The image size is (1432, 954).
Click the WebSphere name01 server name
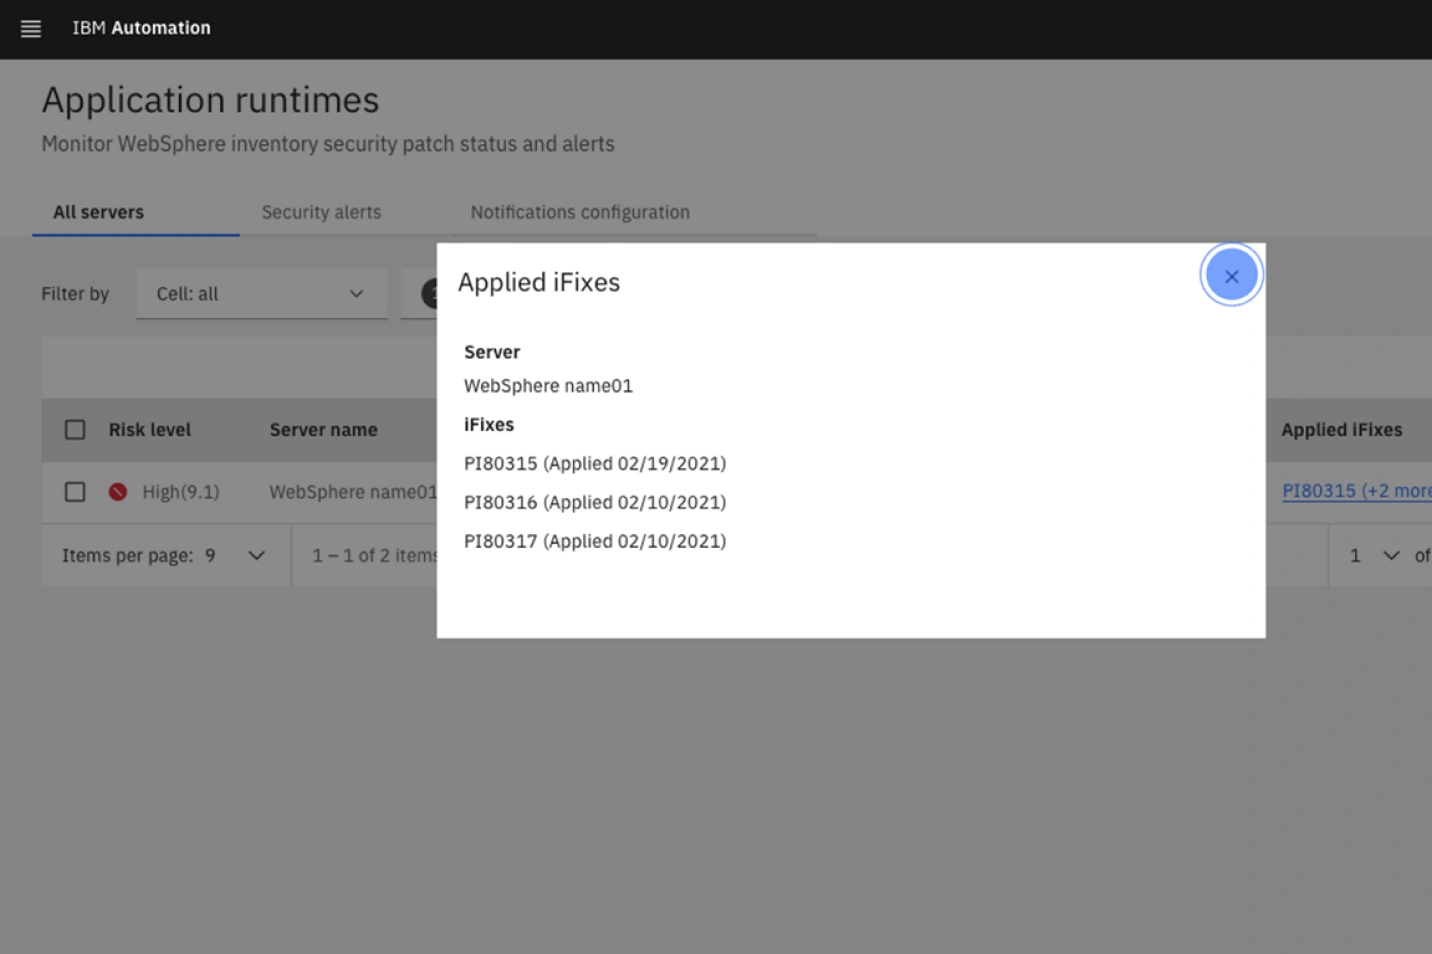[350, 491]
